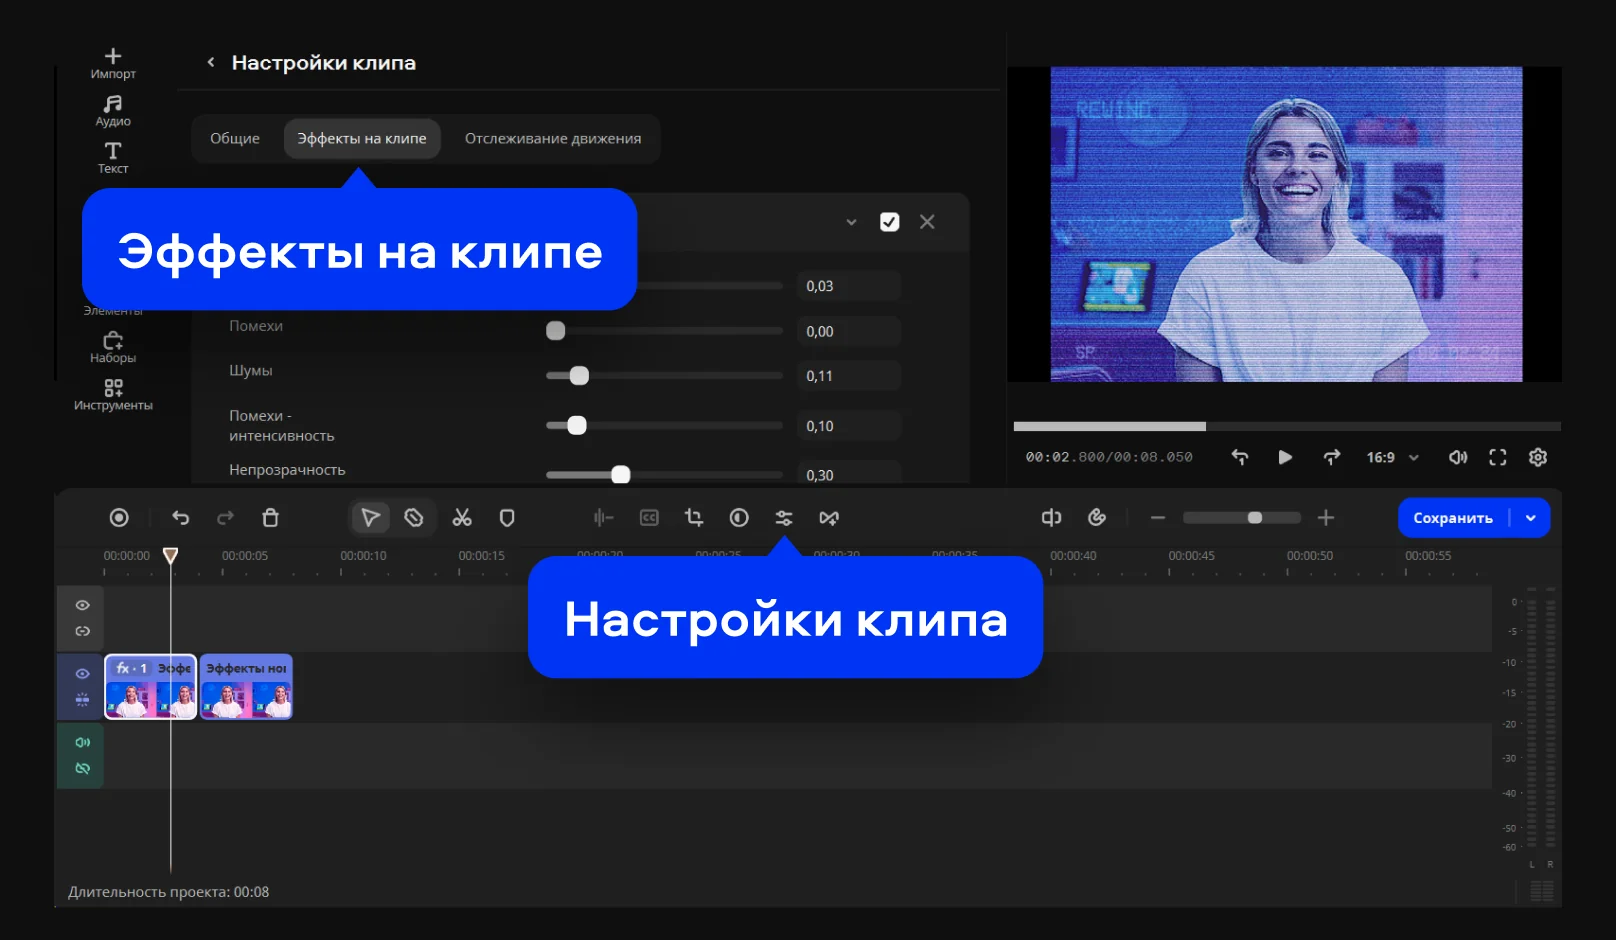This screenshot has width=1616, height=940.
Task: Mute the audio track
Action: 83,742
